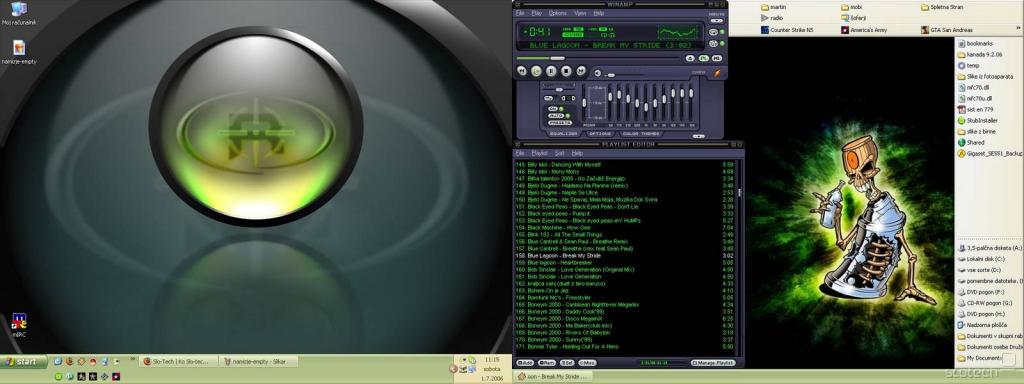Click the Winamp elapsed time display
Image resolution: width=1024 pixels, height=384 pixels.
click(x=539, y=31)
